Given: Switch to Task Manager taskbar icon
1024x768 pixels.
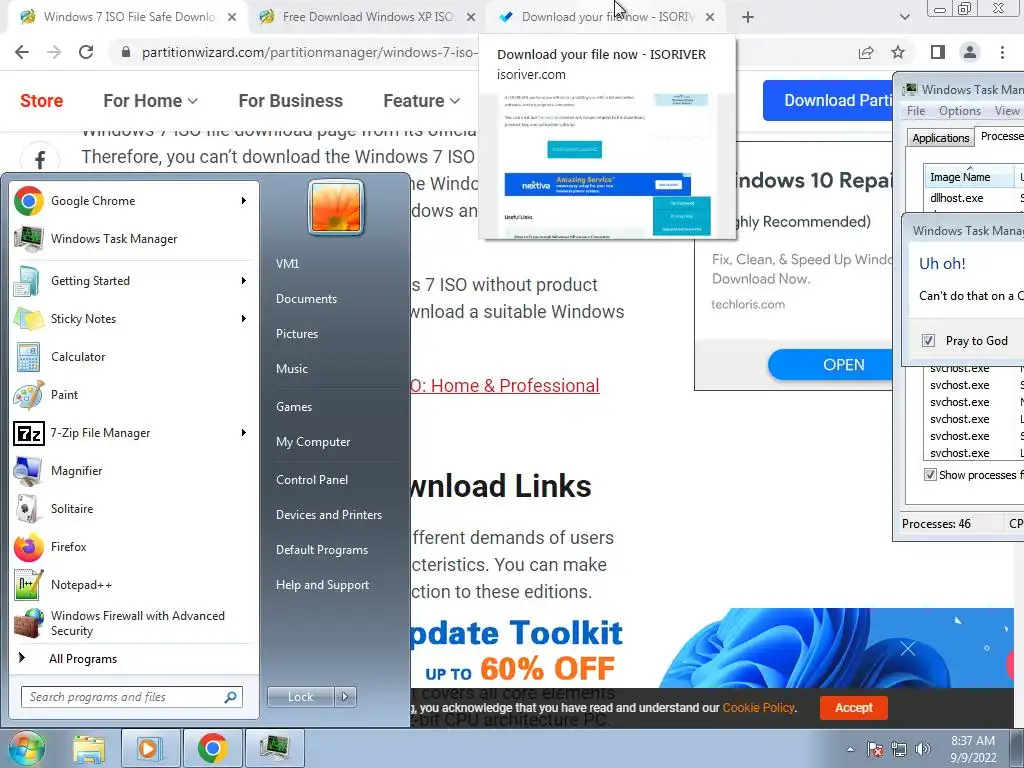Looking at the screenshot, I should (275, 748).
